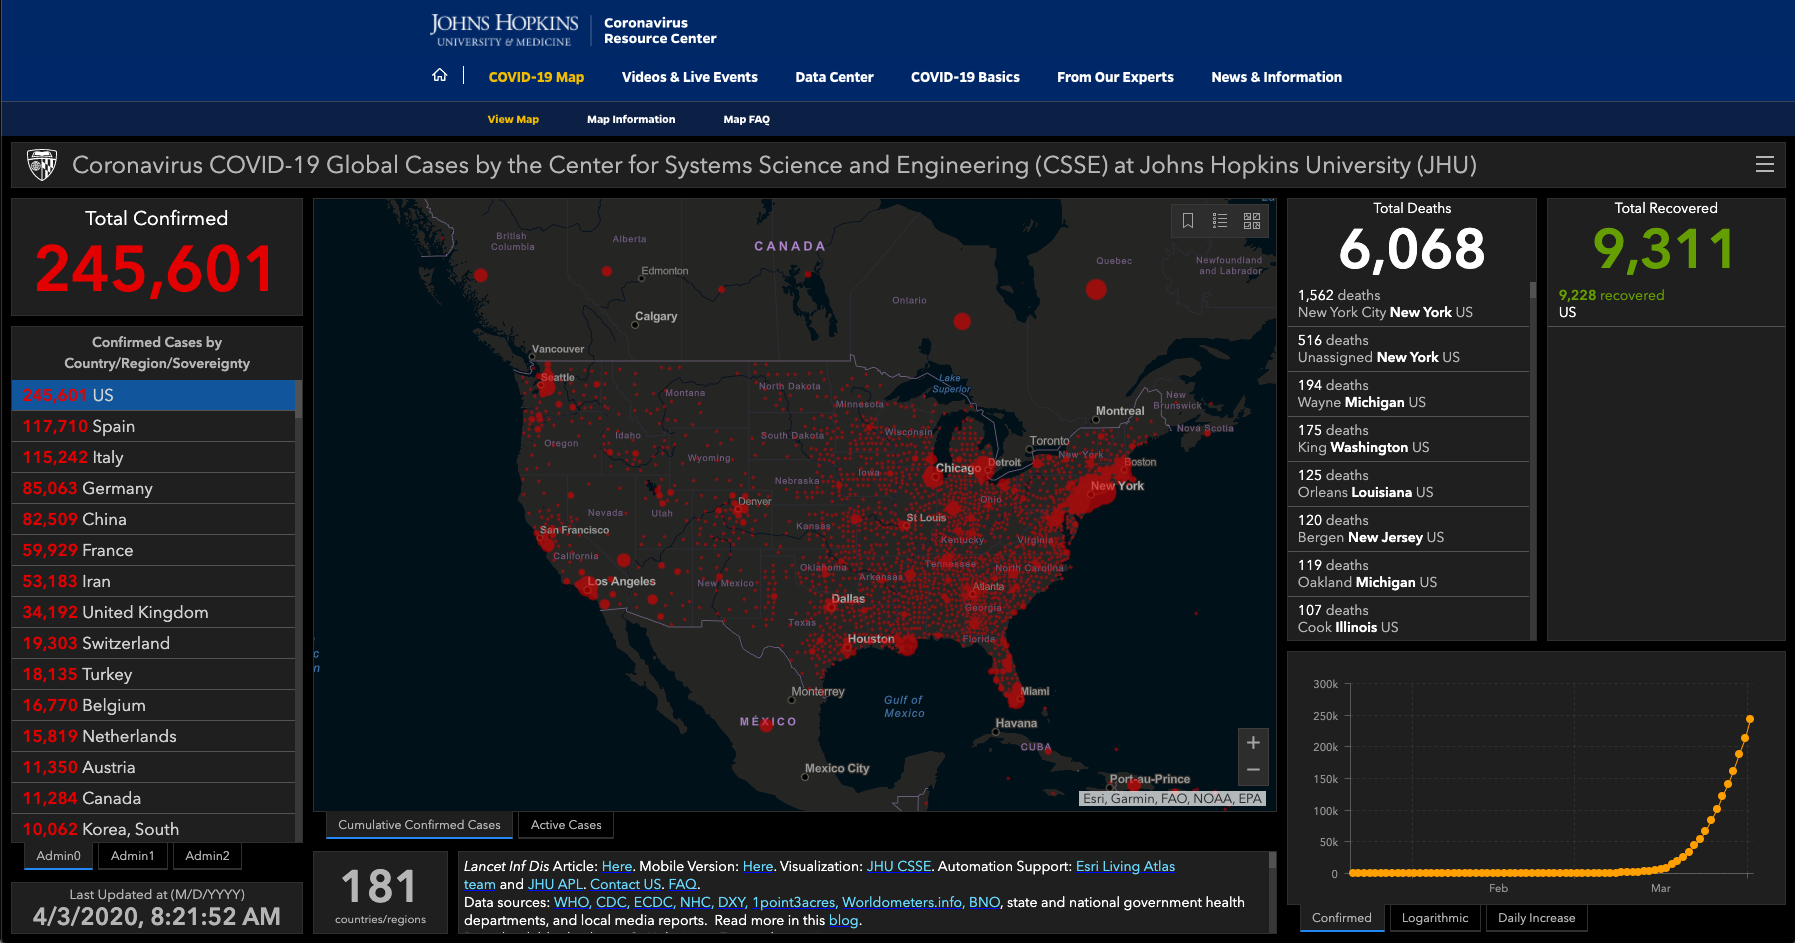Open News & Information

1276,77
